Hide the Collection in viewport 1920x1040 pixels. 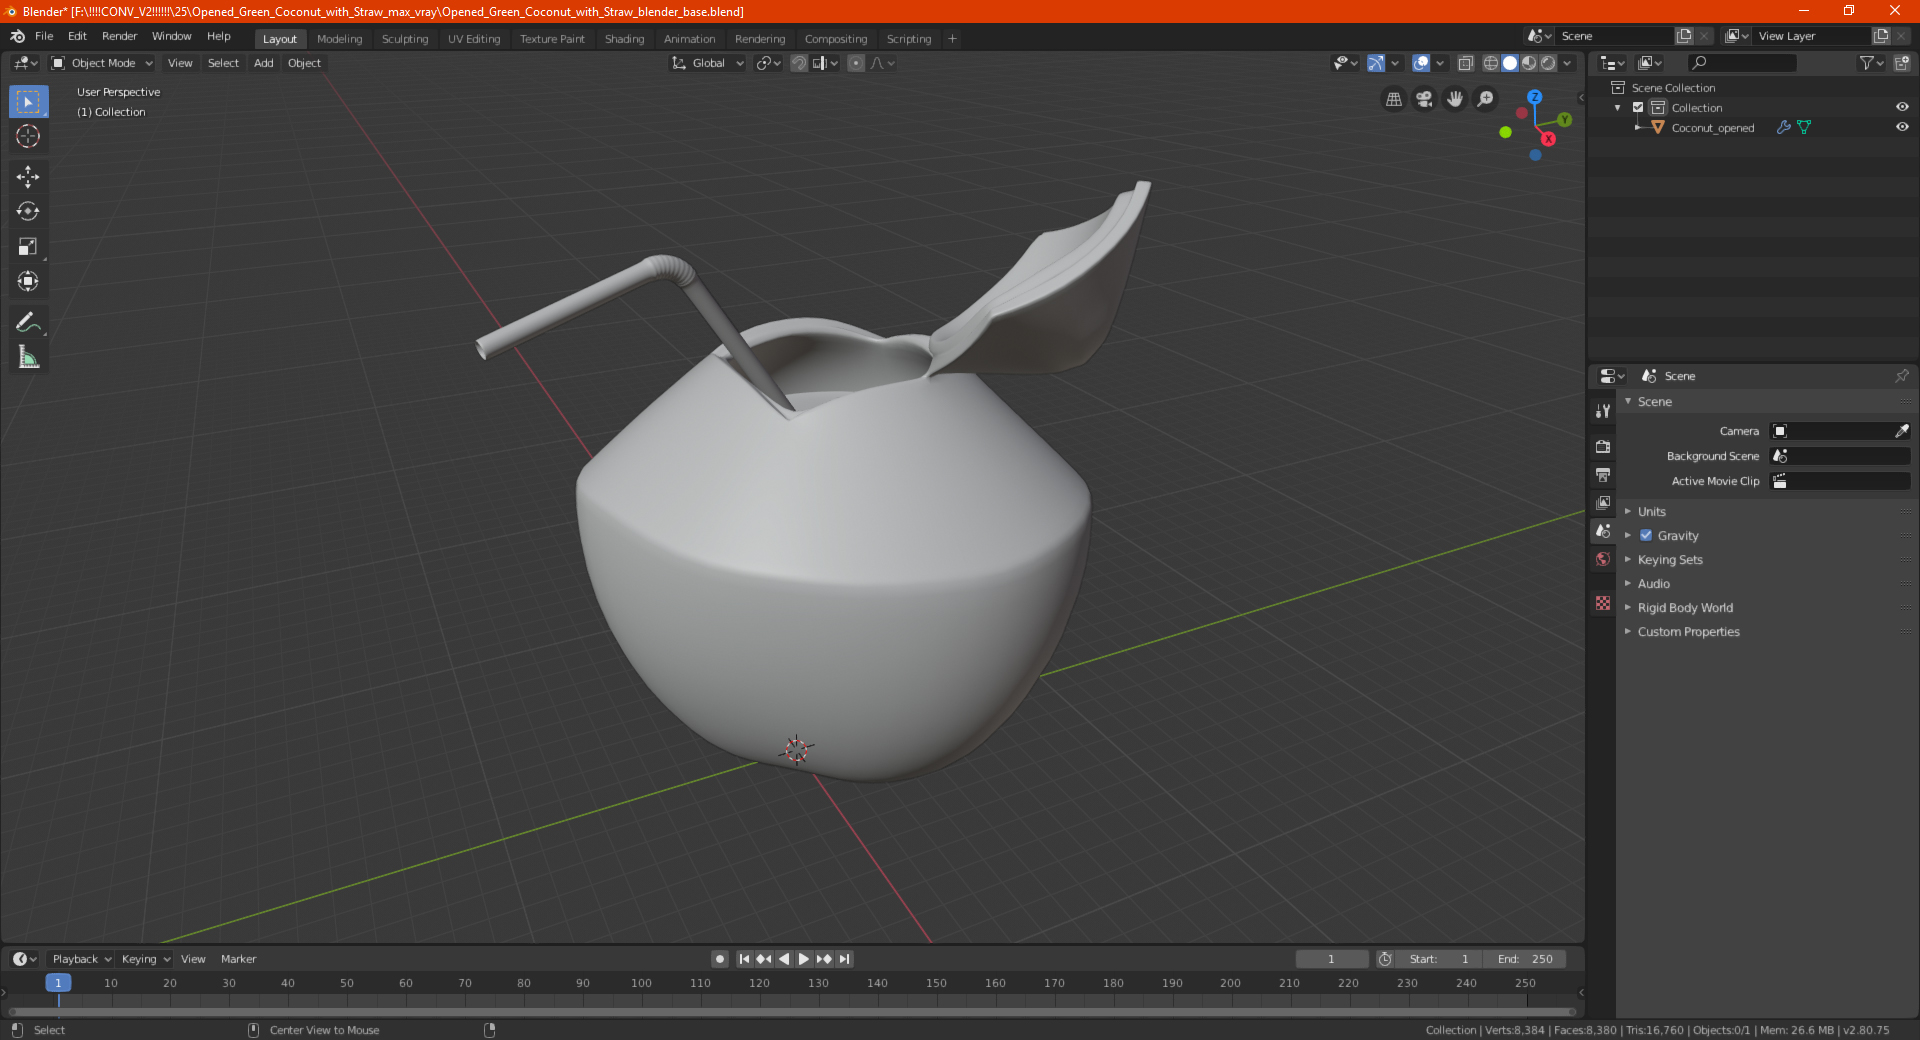pyautogui.click(x=1901, y=107)
